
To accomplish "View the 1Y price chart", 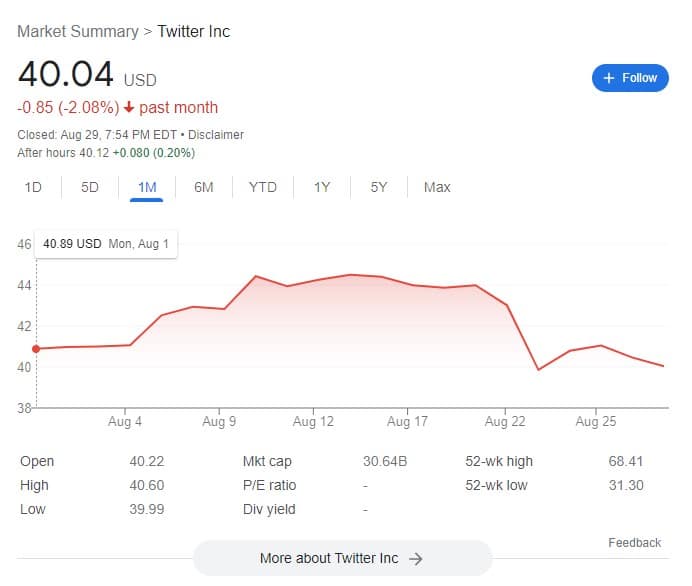I will tap(322, 187).
